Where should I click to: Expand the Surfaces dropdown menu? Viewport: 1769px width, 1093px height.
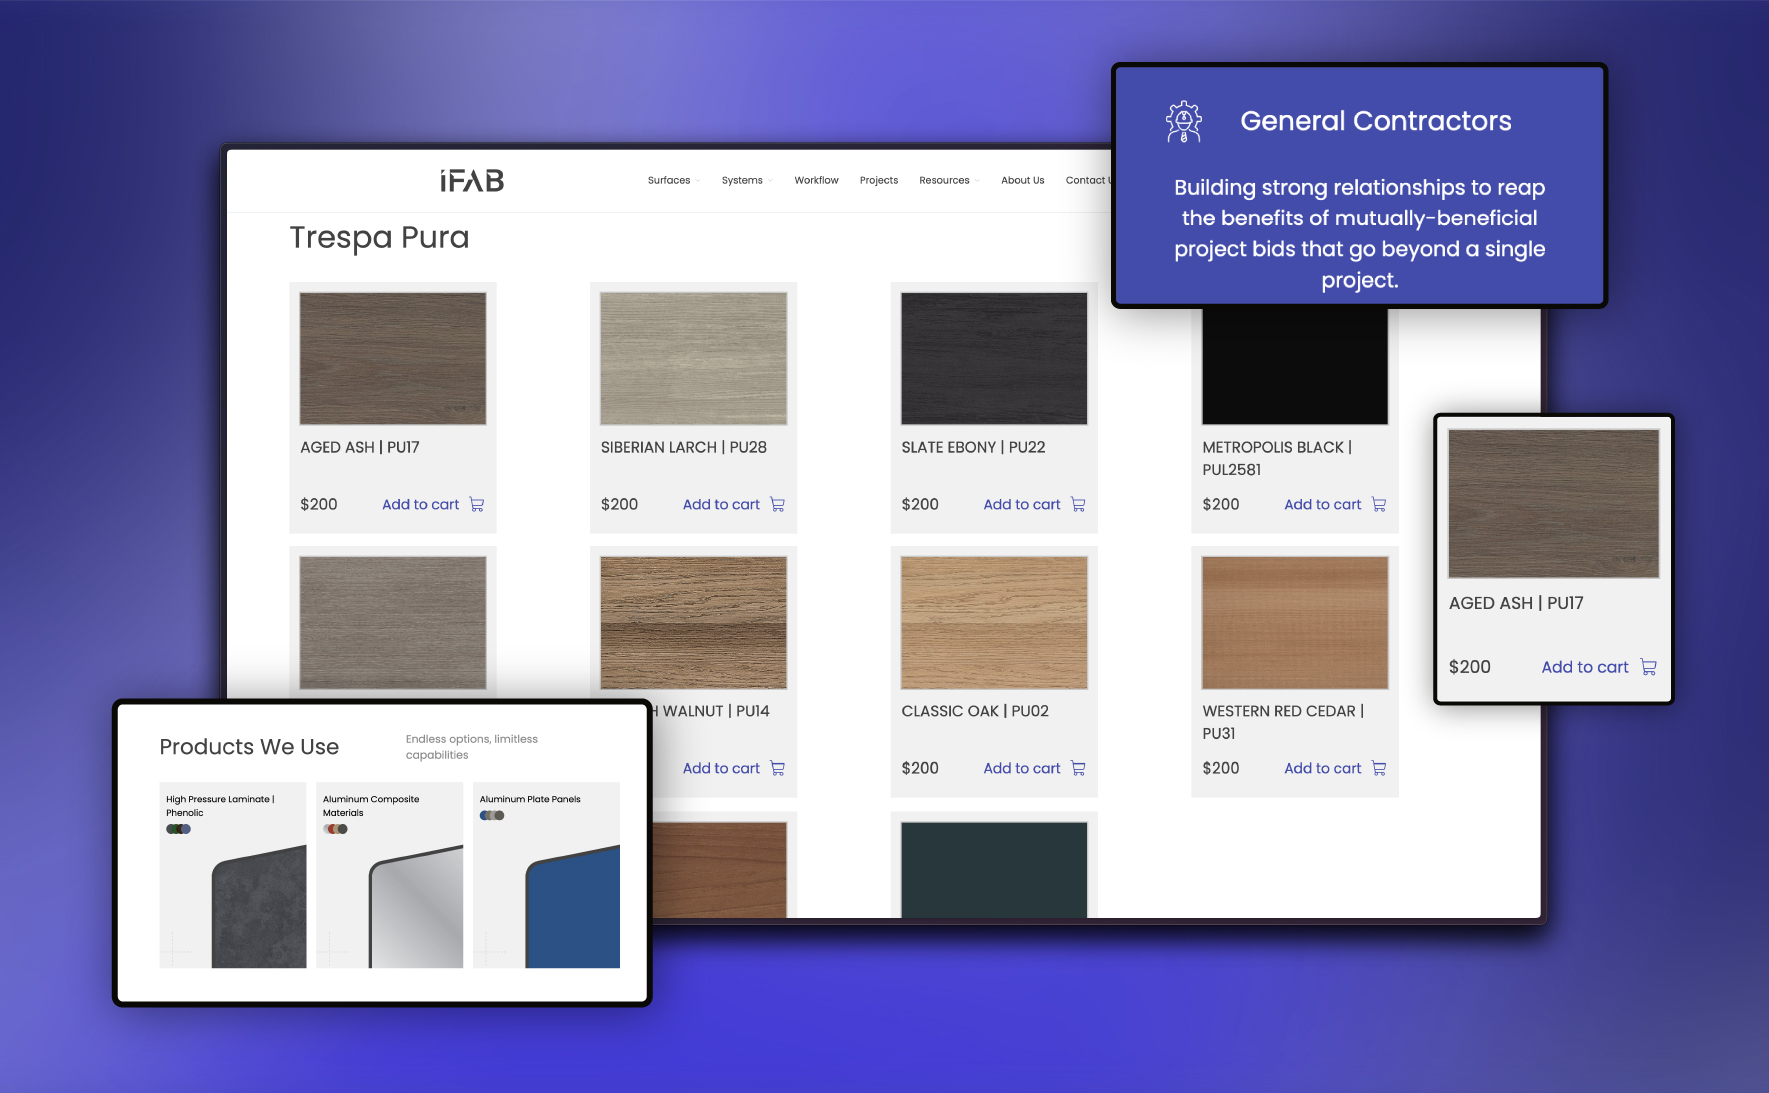(673, 181)
